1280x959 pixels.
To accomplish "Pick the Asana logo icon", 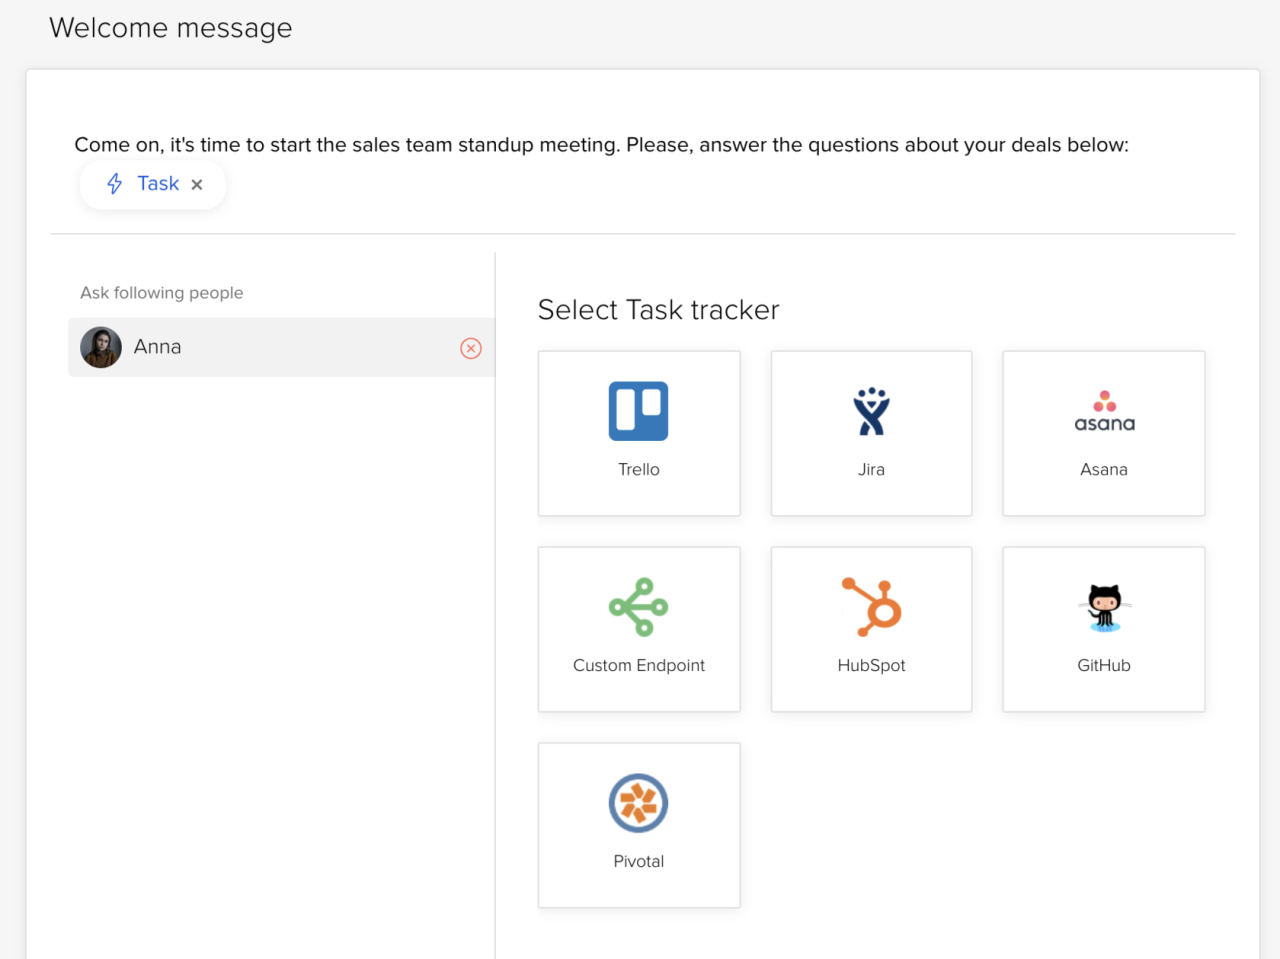I will (x=1104, y=413).
